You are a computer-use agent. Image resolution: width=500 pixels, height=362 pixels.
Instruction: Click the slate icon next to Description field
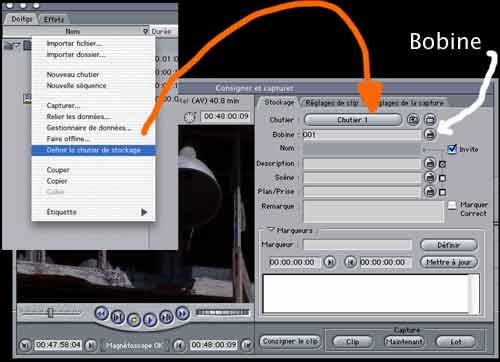pyautogui.click(x=430, y=163)
